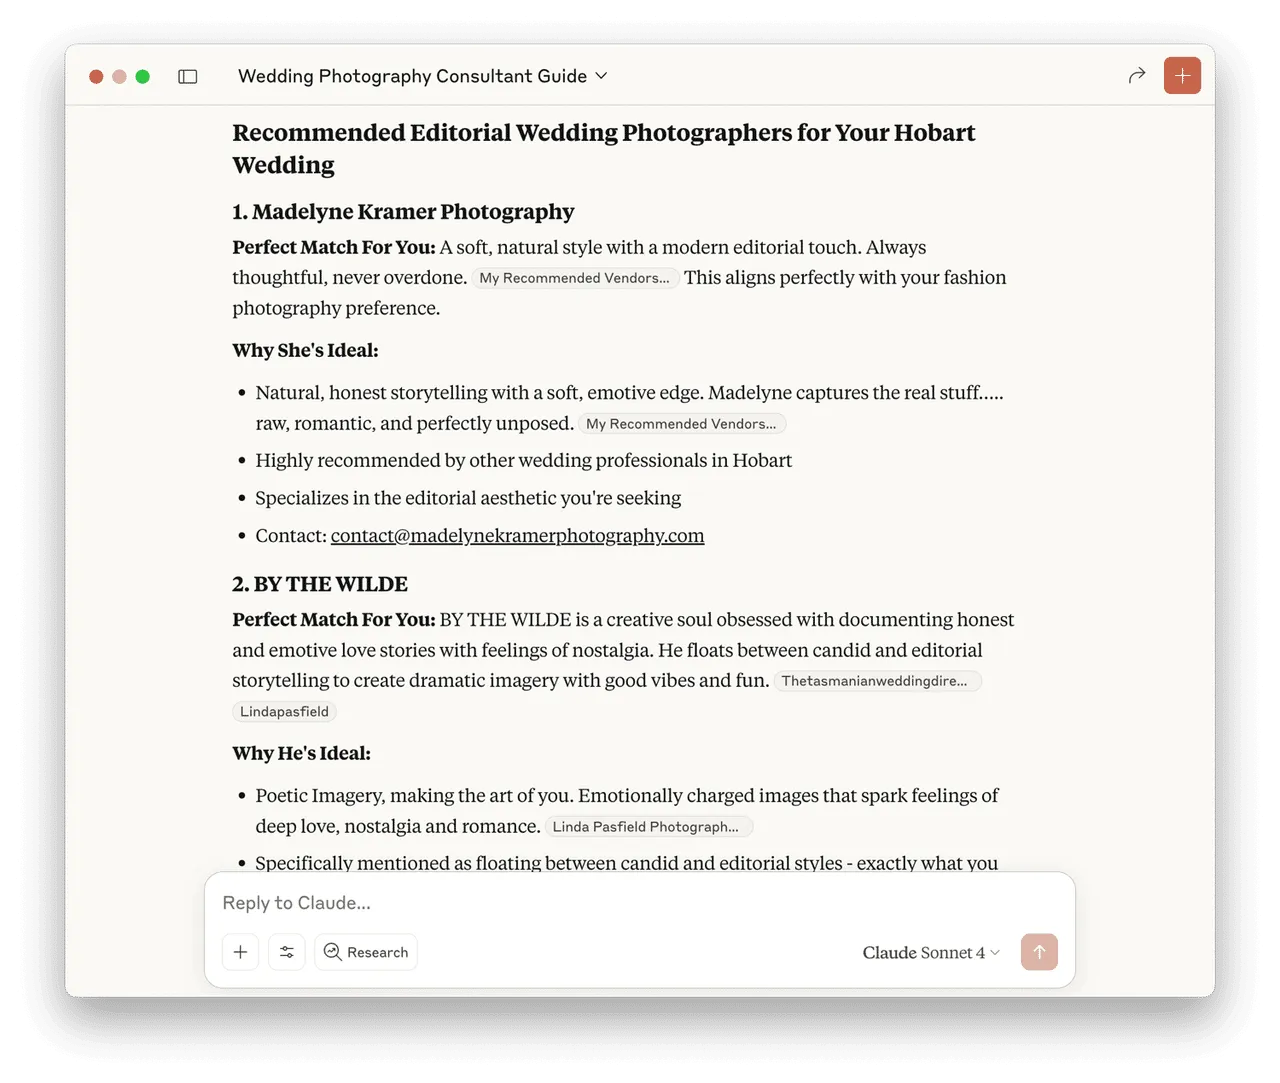Enable Research mode
Image resolution: width=1280 pixels, height=1083 pixels.
coord(366,952)
